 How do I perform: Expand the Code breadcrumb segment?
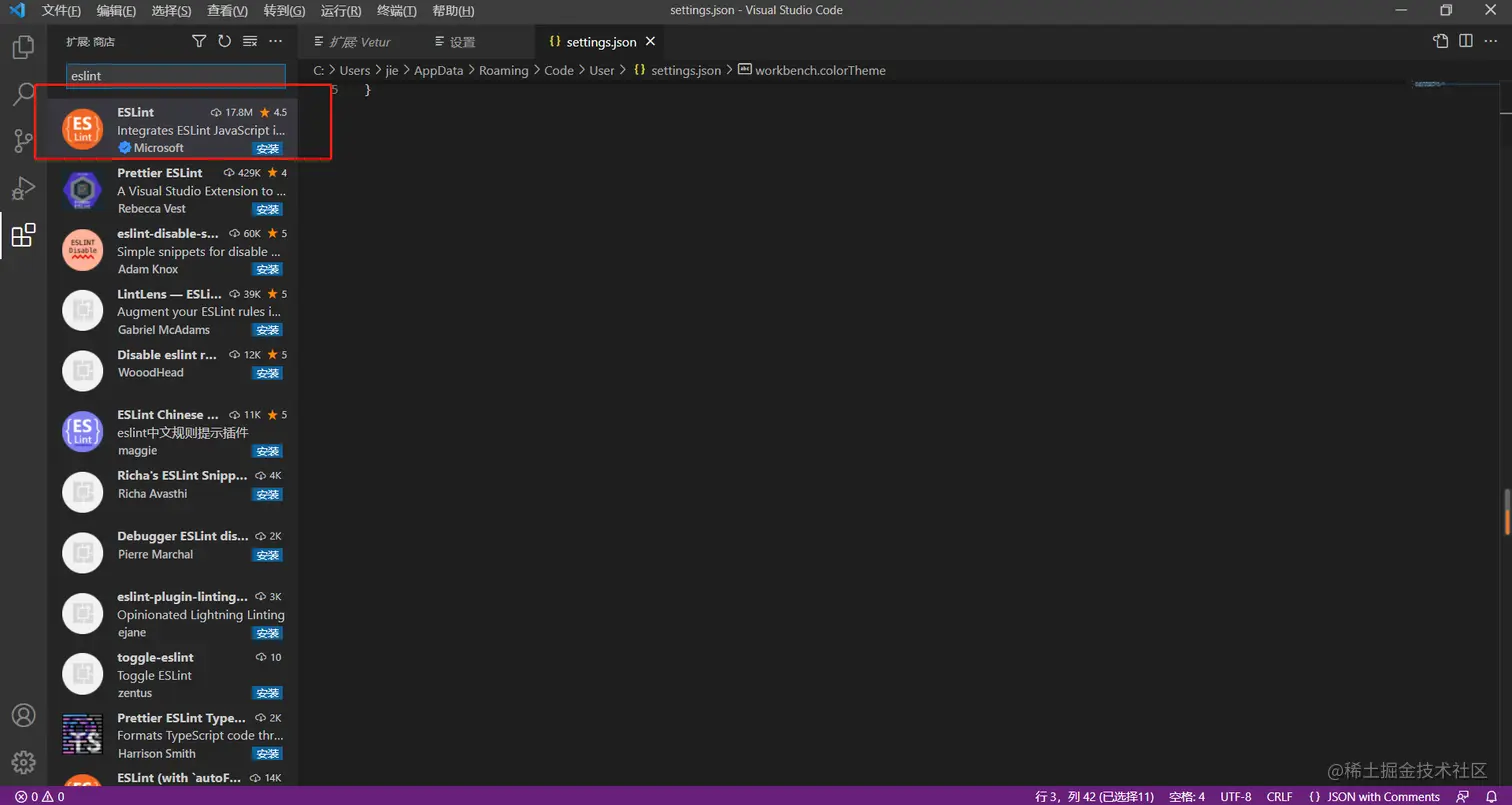559,71
